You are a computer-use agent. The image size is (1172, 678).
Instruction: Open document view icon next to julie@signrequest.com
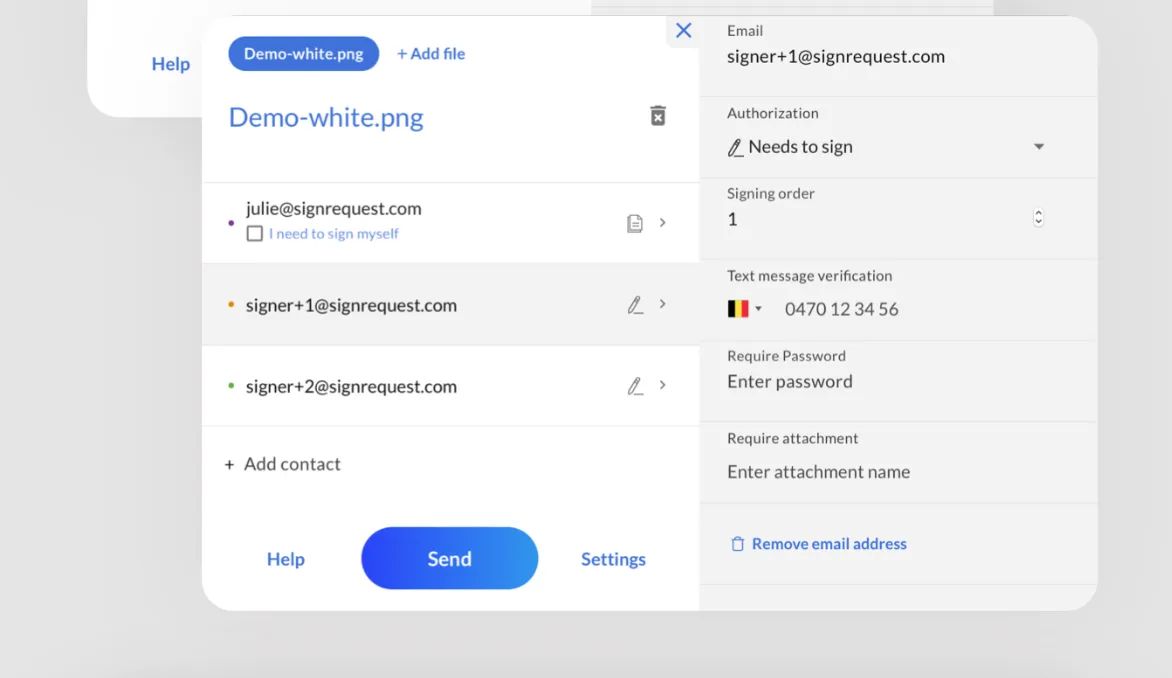coord(635,223)
